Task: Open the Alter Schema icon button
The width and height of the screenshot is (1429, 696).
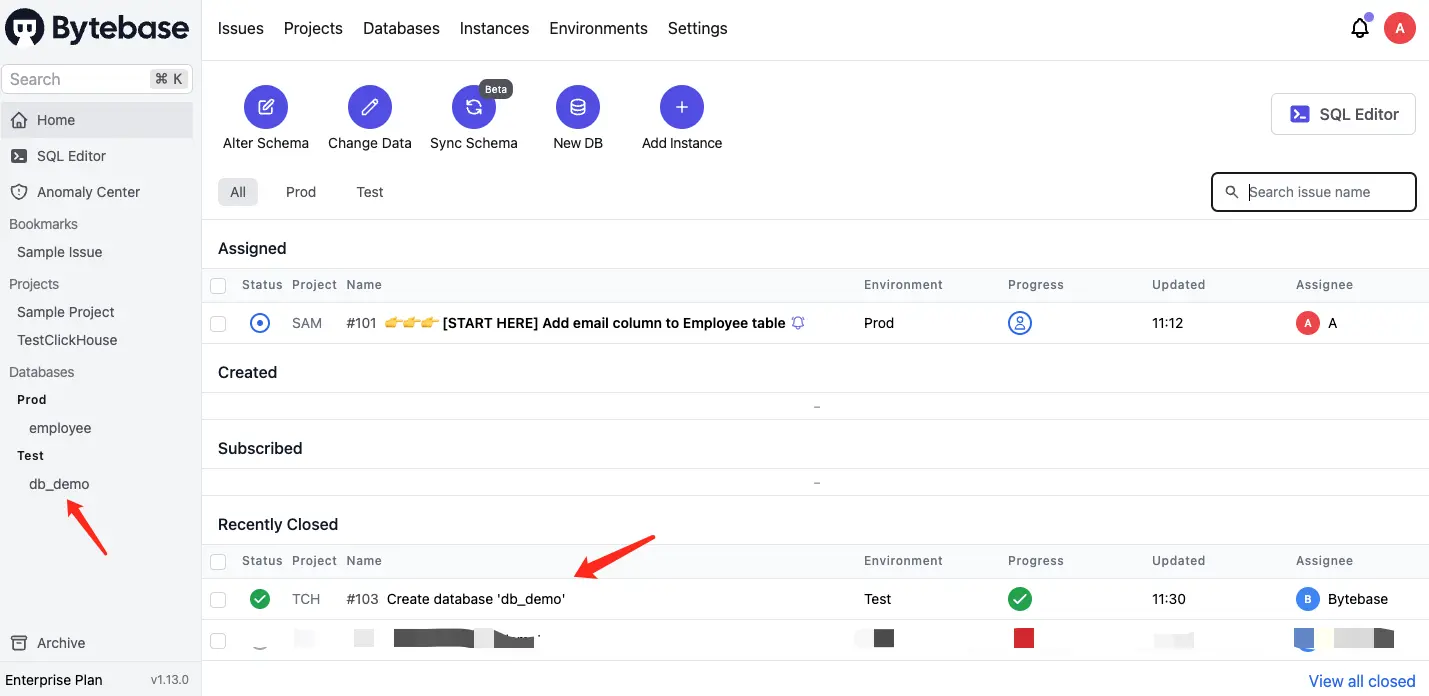Action: [x=266, y=107]
